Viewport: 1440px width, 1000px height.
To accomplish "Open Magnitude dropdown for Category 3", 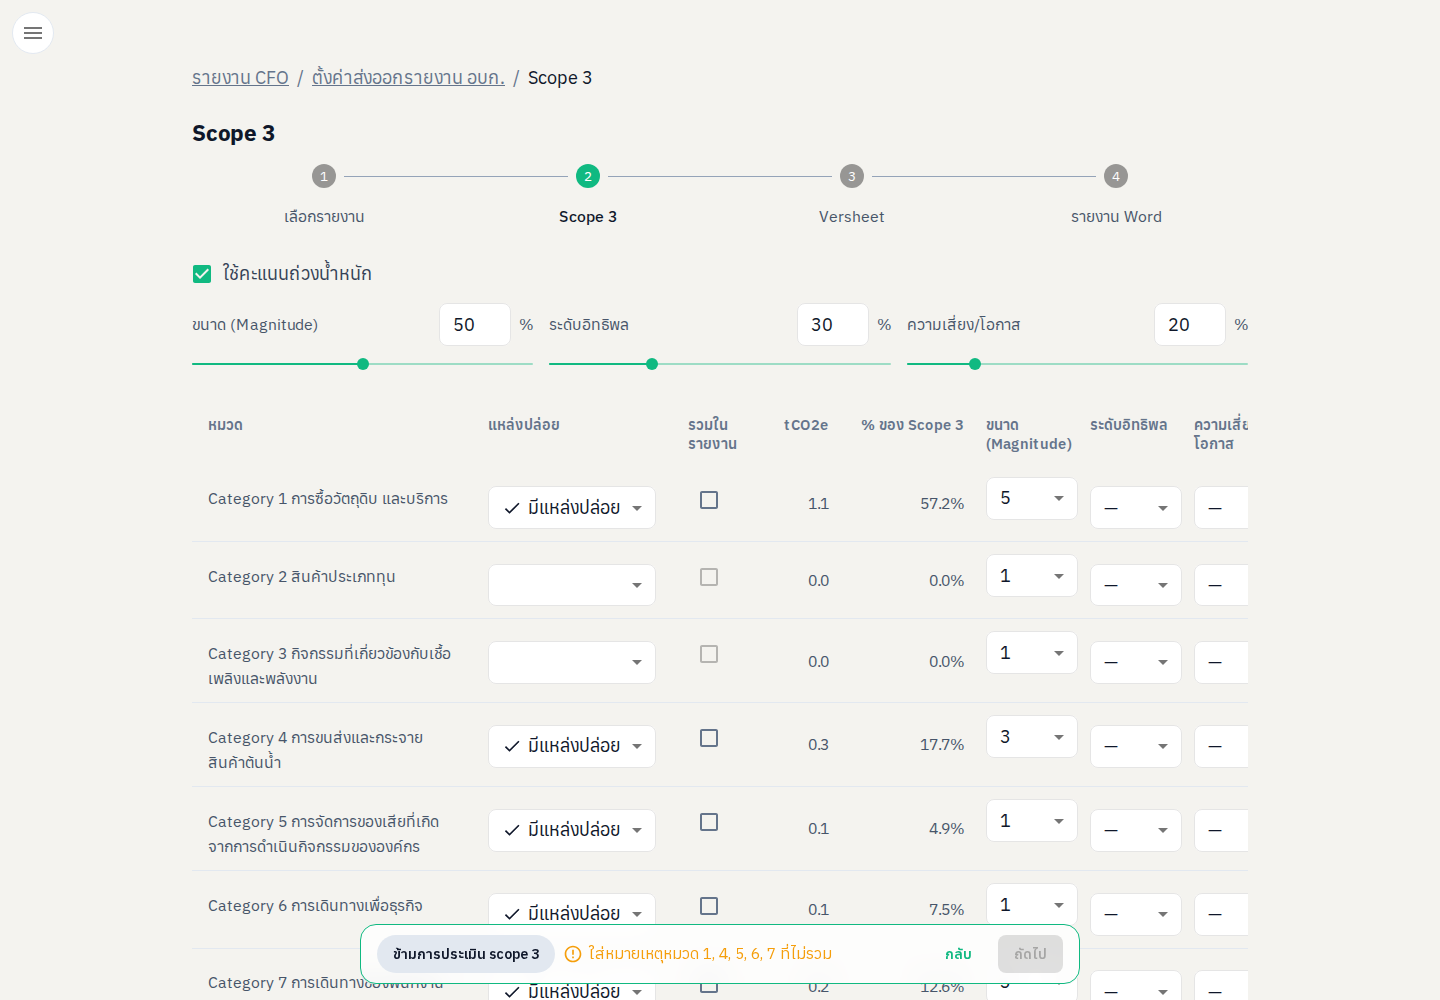I will point(1032,652).
